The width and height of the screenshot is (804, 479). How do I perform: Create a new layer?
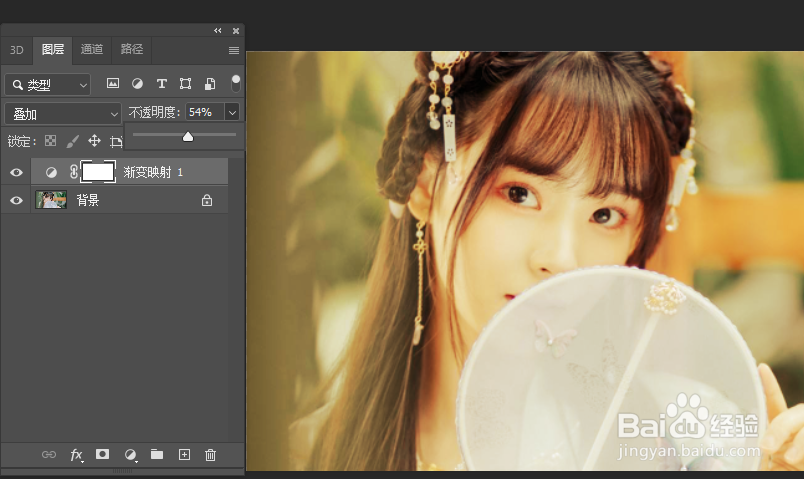tap(184, 454)
